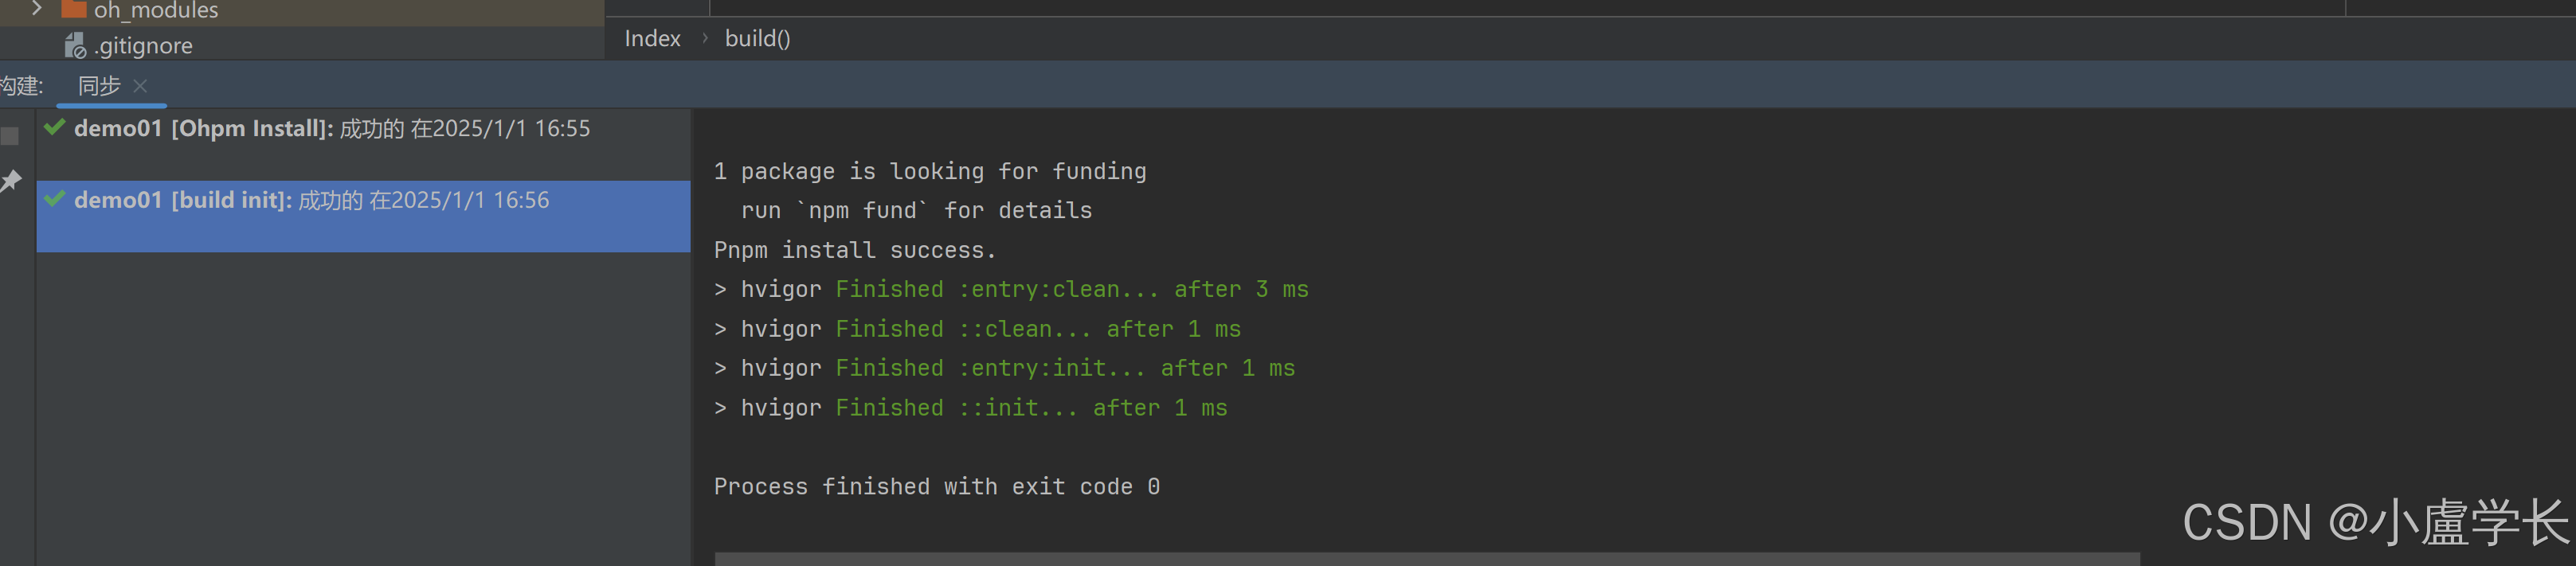Viewport: 2576px width, 566px height.
Task: Click the console horizontal scrollbar
Action: (1427, 559)
